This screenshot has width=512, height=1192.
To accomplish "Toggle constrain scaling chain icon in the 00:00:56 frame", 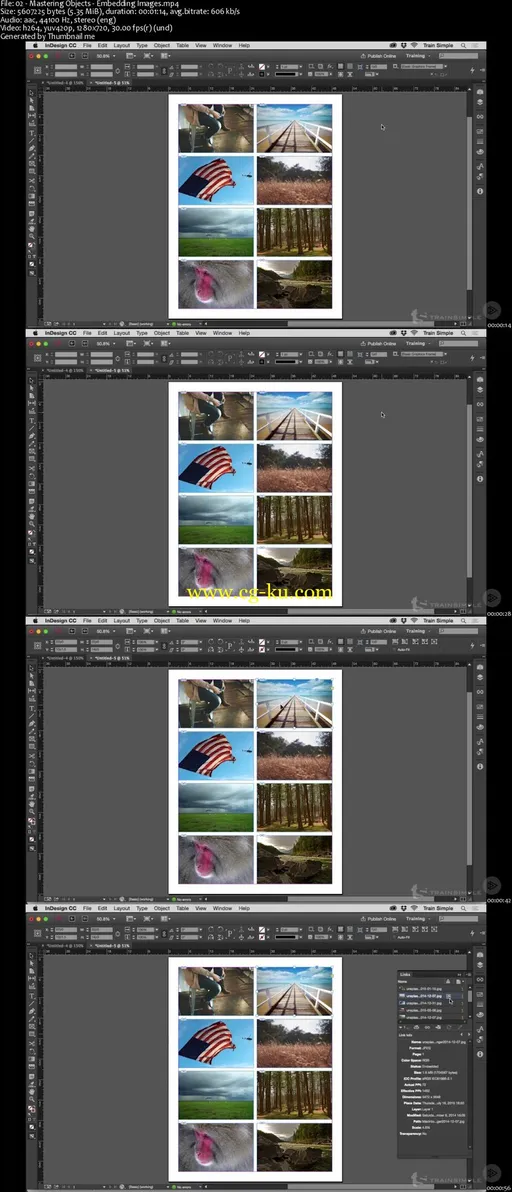I will coord(164,932).
